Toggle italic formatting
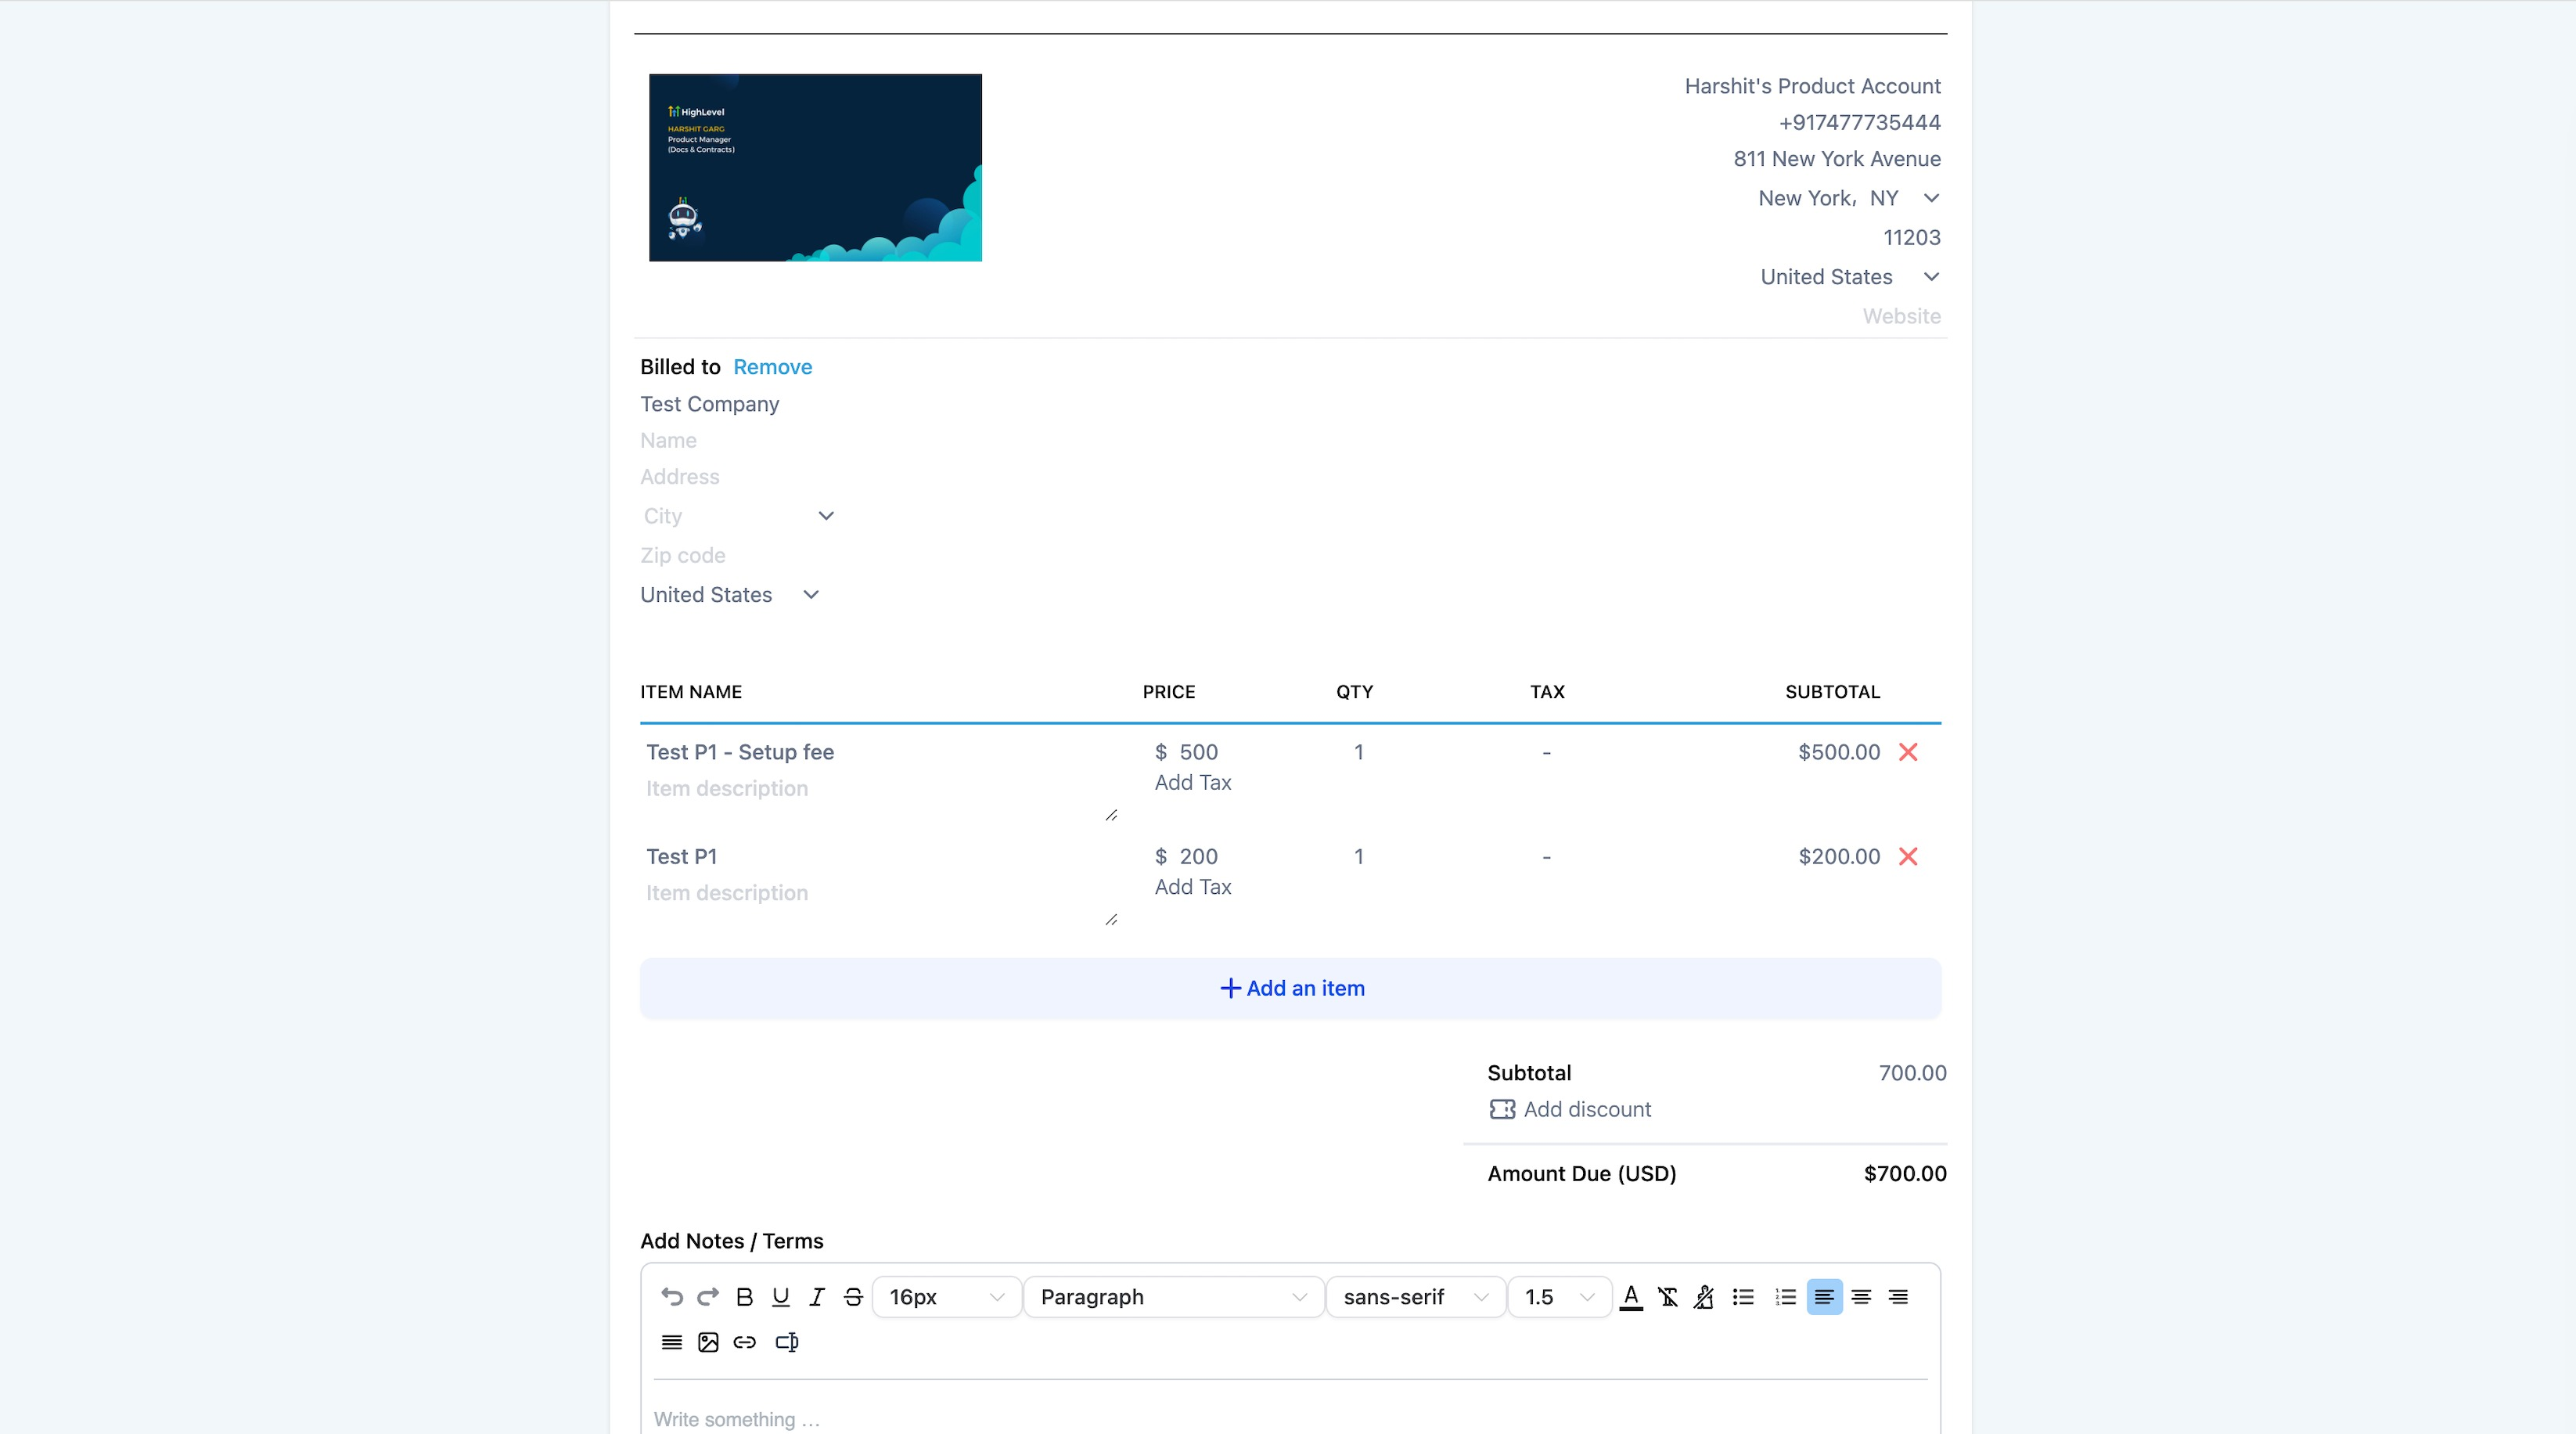 817,1297
